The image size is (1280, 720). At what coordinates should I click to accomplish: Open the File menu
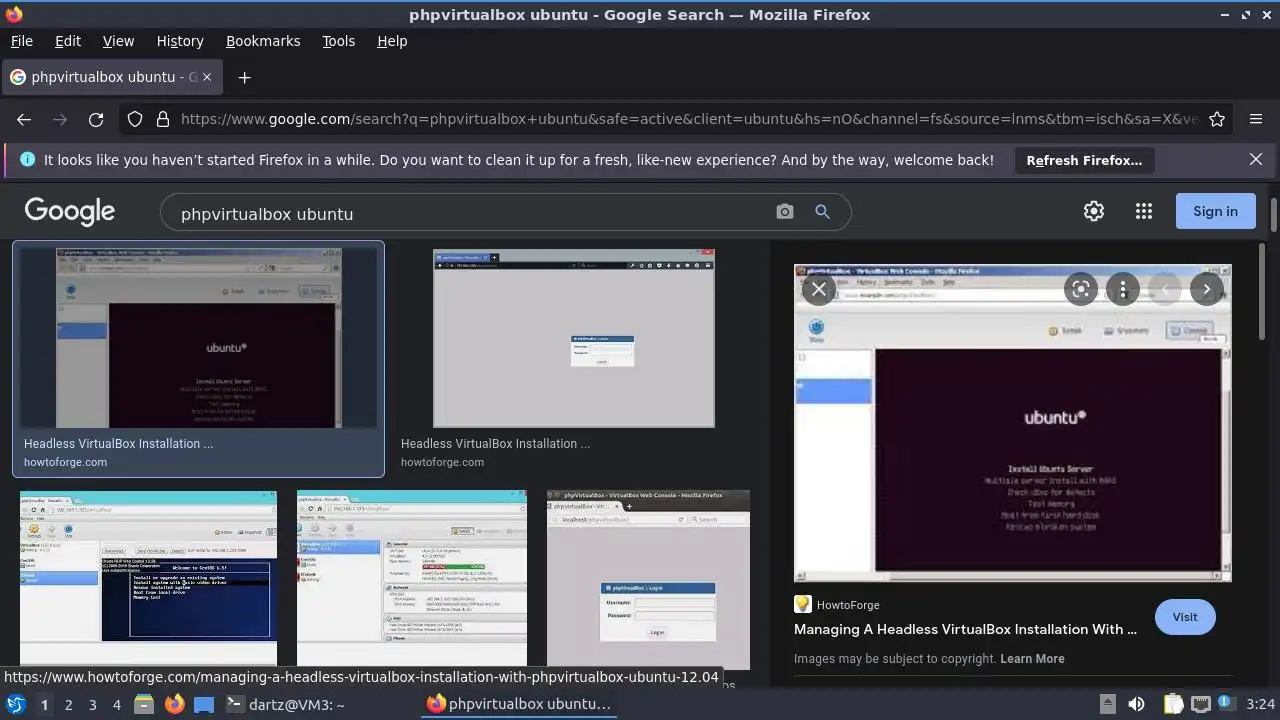point(21,41)
